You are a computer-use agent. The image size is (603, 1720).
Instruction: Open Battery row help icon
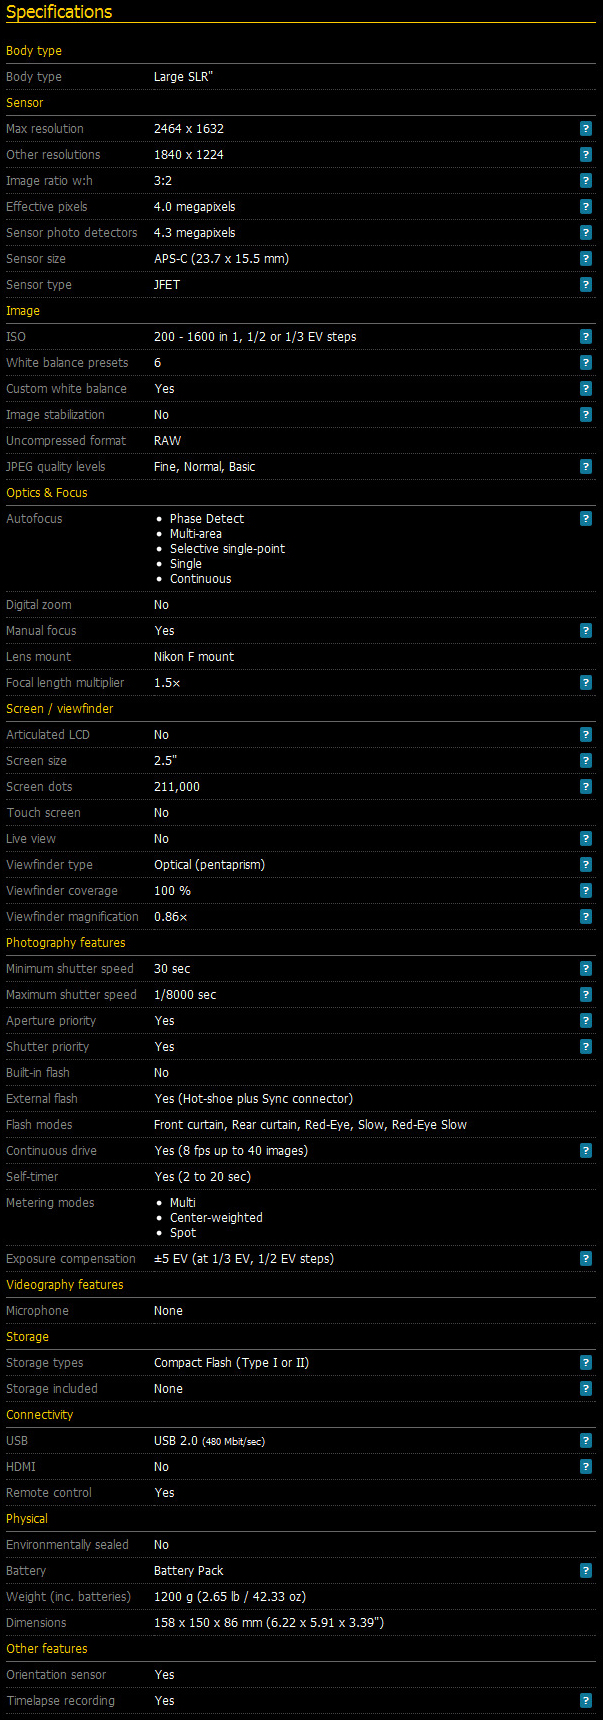click(586, 1571)
